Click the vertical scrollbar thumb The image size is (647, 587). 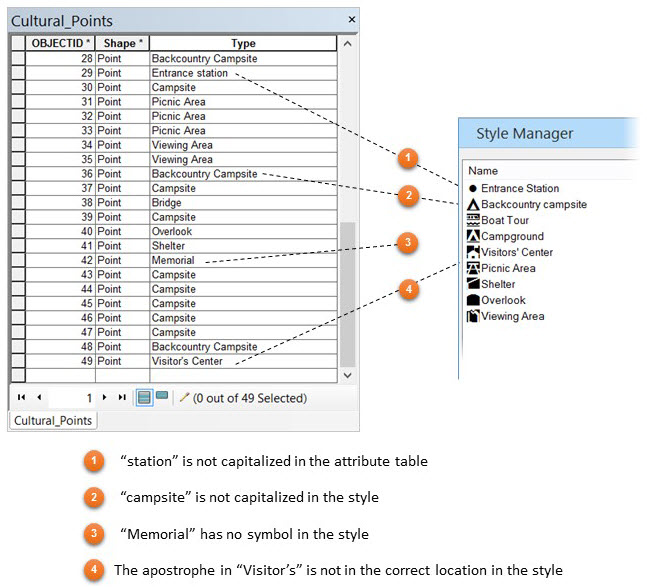click(347, 295)
